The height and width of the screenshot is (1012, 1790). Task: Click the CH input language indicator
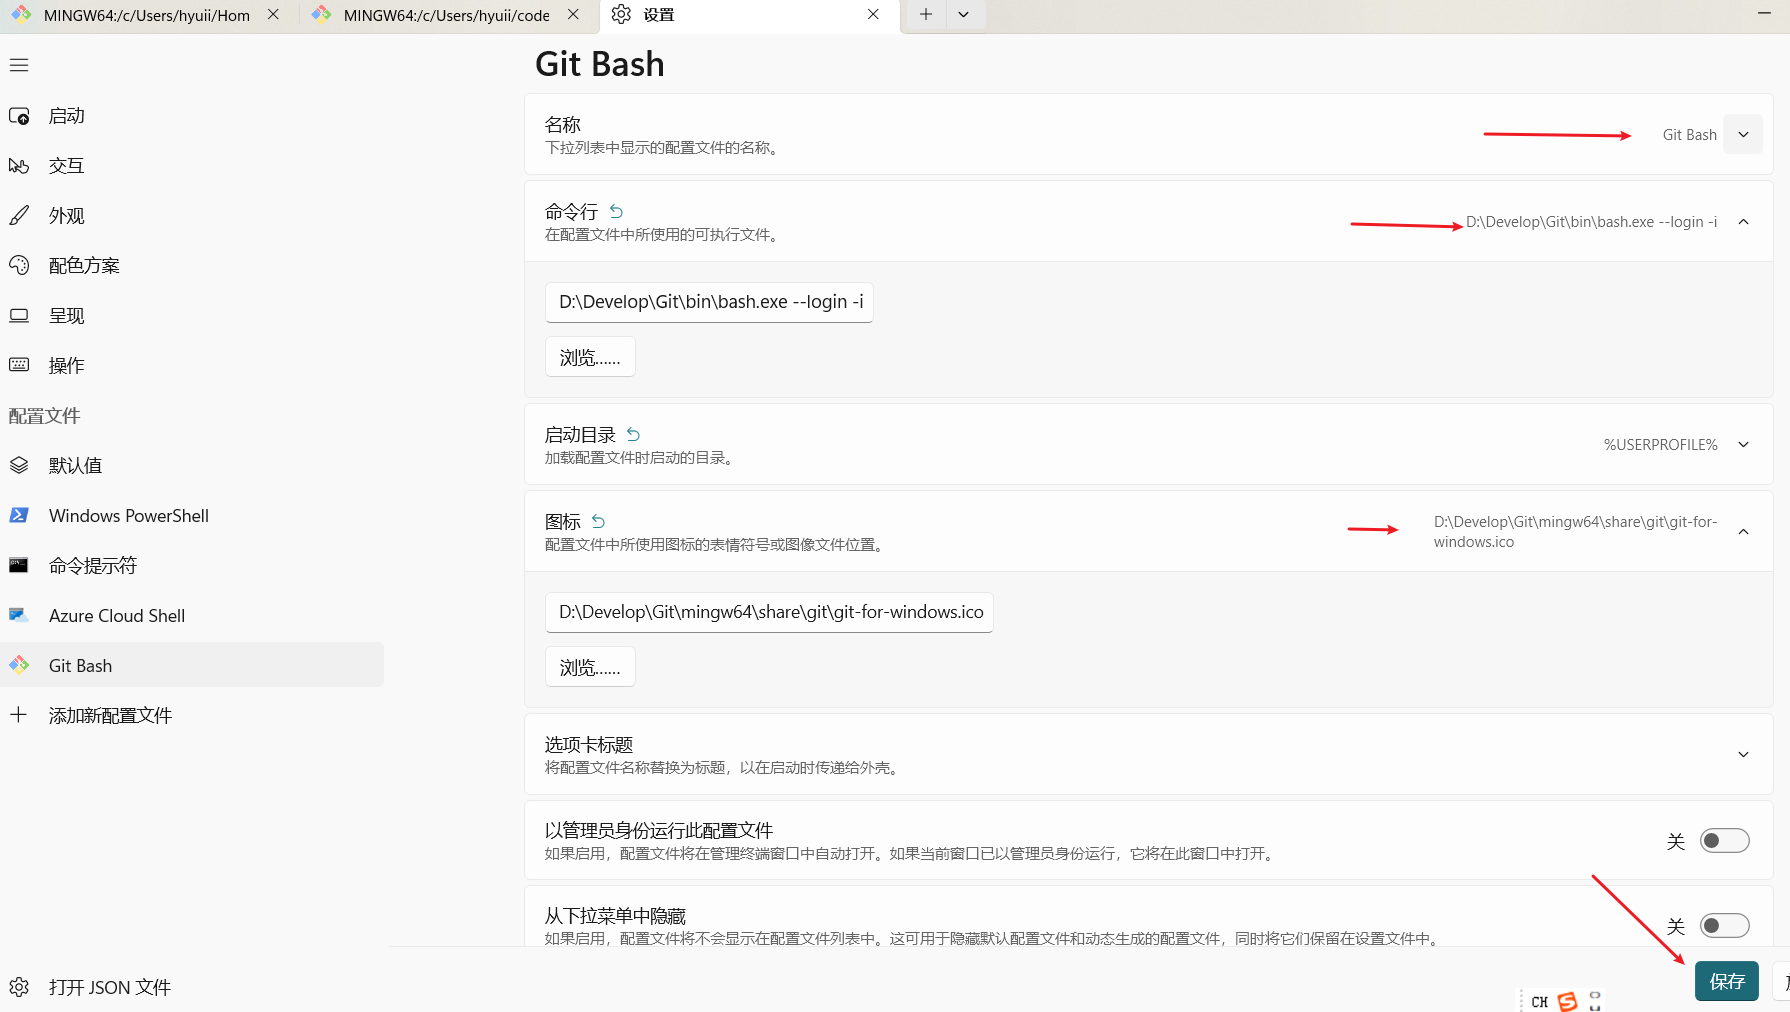click(1539, 1002)
